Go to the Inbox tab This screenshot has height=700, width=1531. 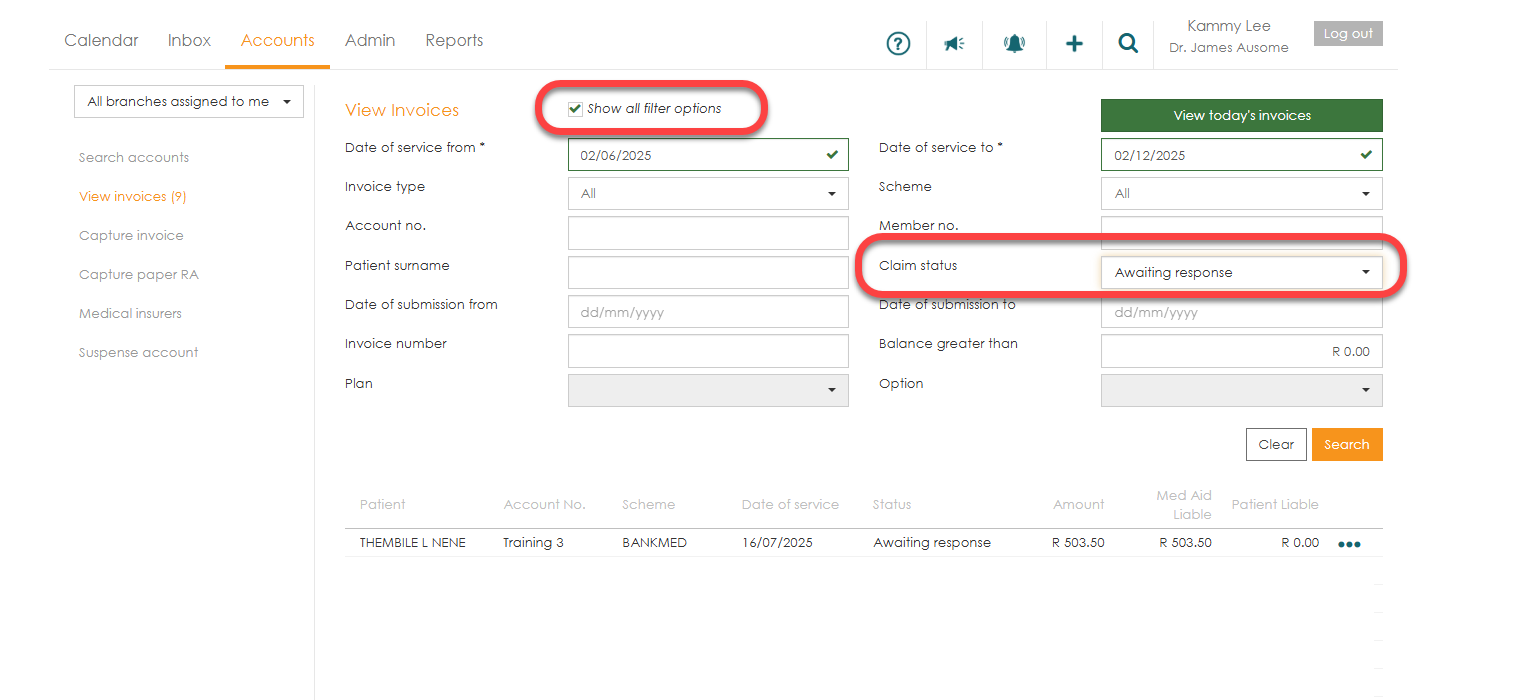click(x=189, y=41)
